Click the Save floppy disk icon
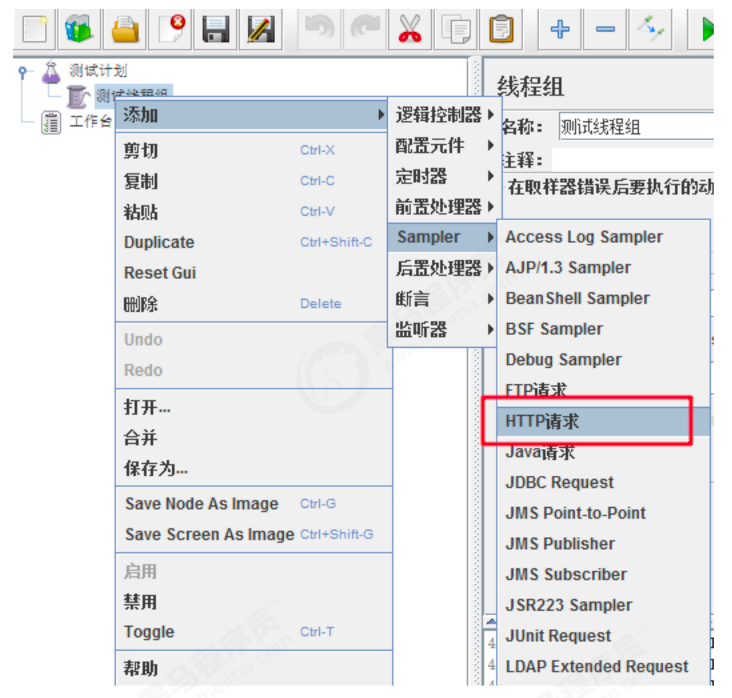The width and height of the screenshot is (732, 698). pos(216,29)
